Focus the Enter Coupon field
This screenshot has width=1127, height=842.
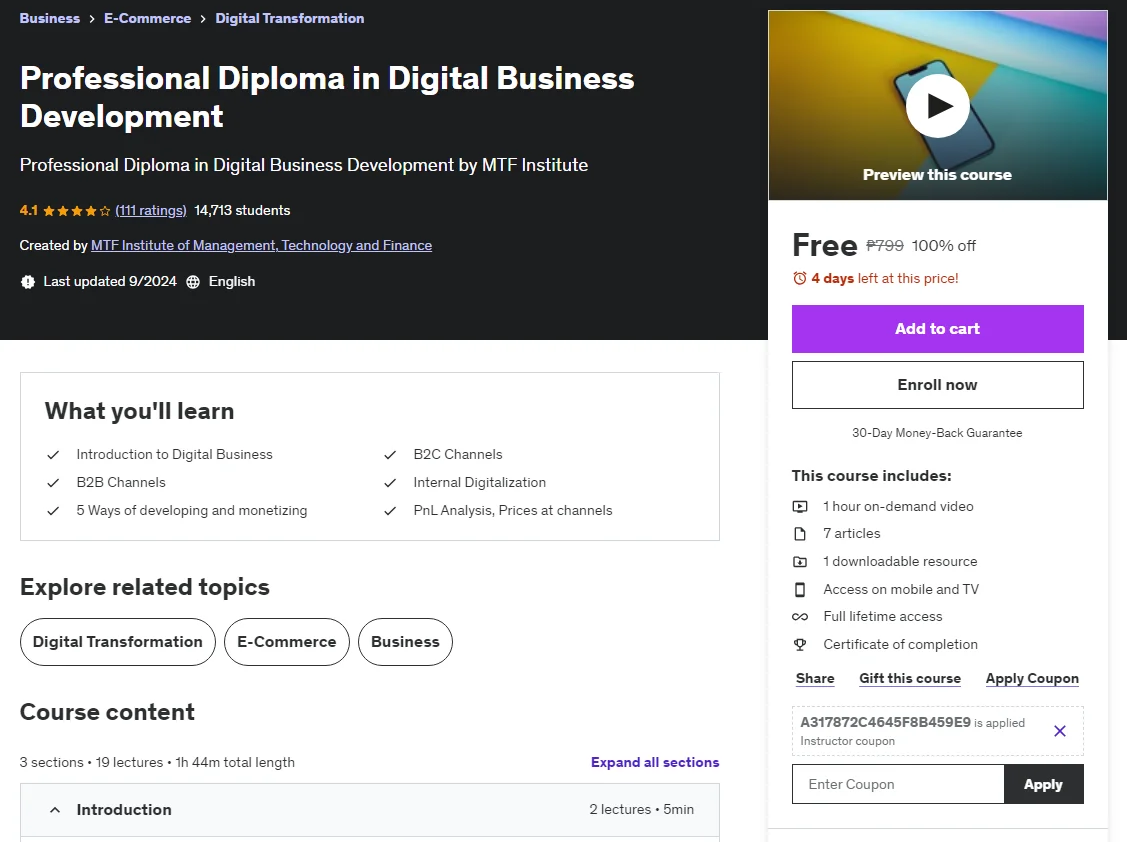pyautogui.click(x=898, y=784)
